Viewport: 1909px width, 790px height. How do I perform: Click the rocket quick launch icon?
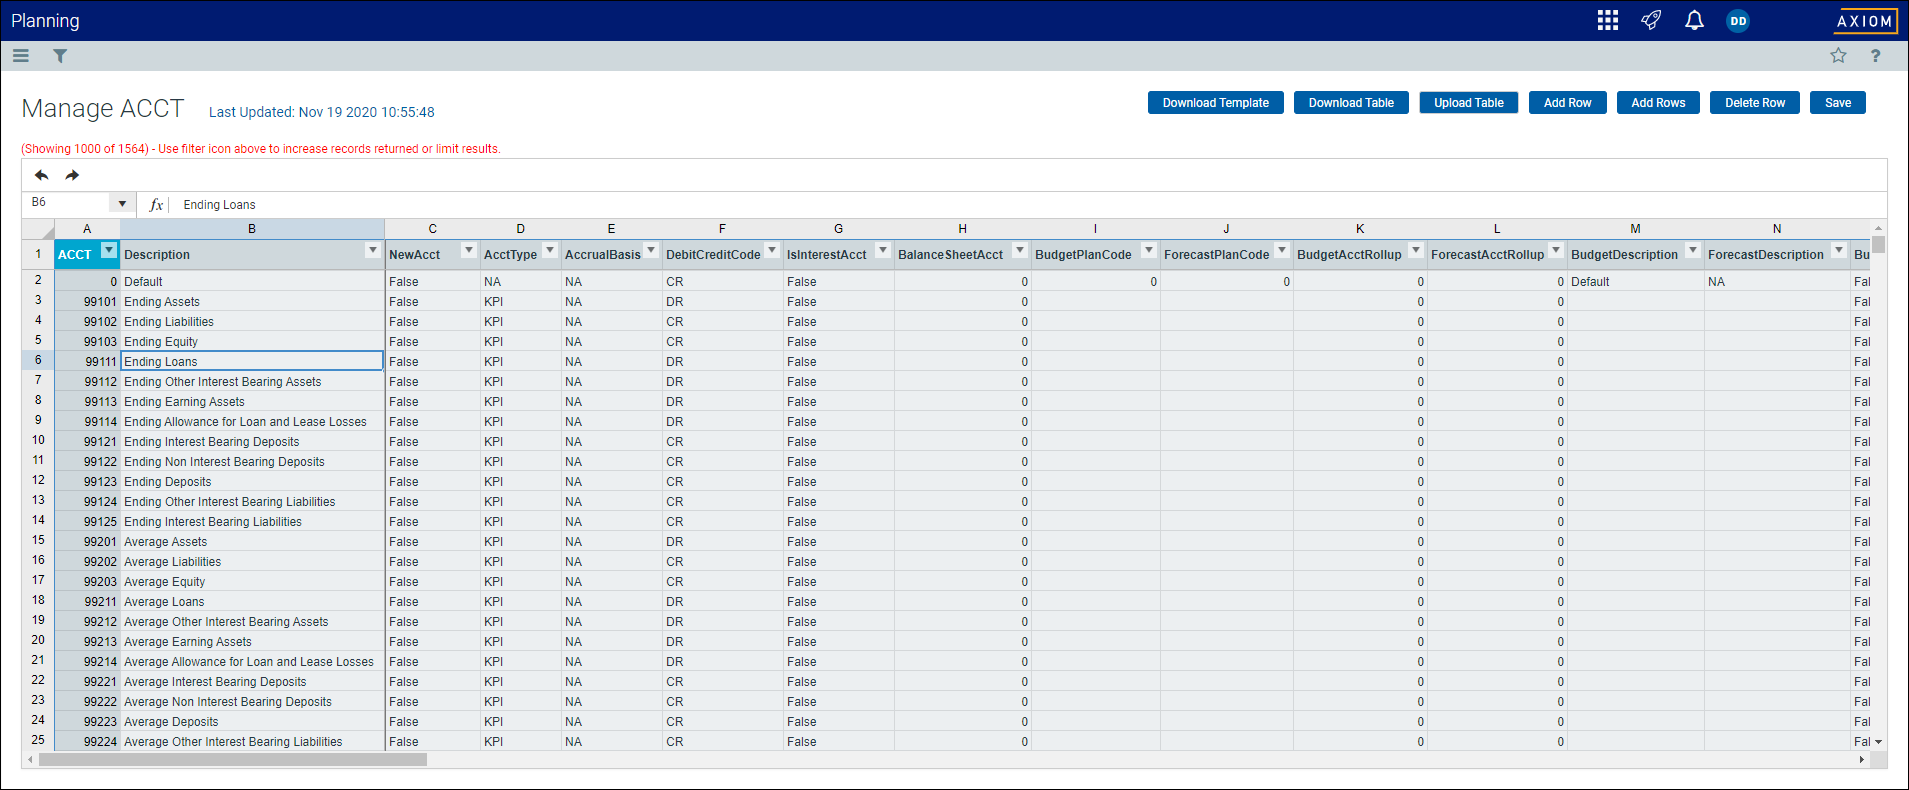(1651, 20)
